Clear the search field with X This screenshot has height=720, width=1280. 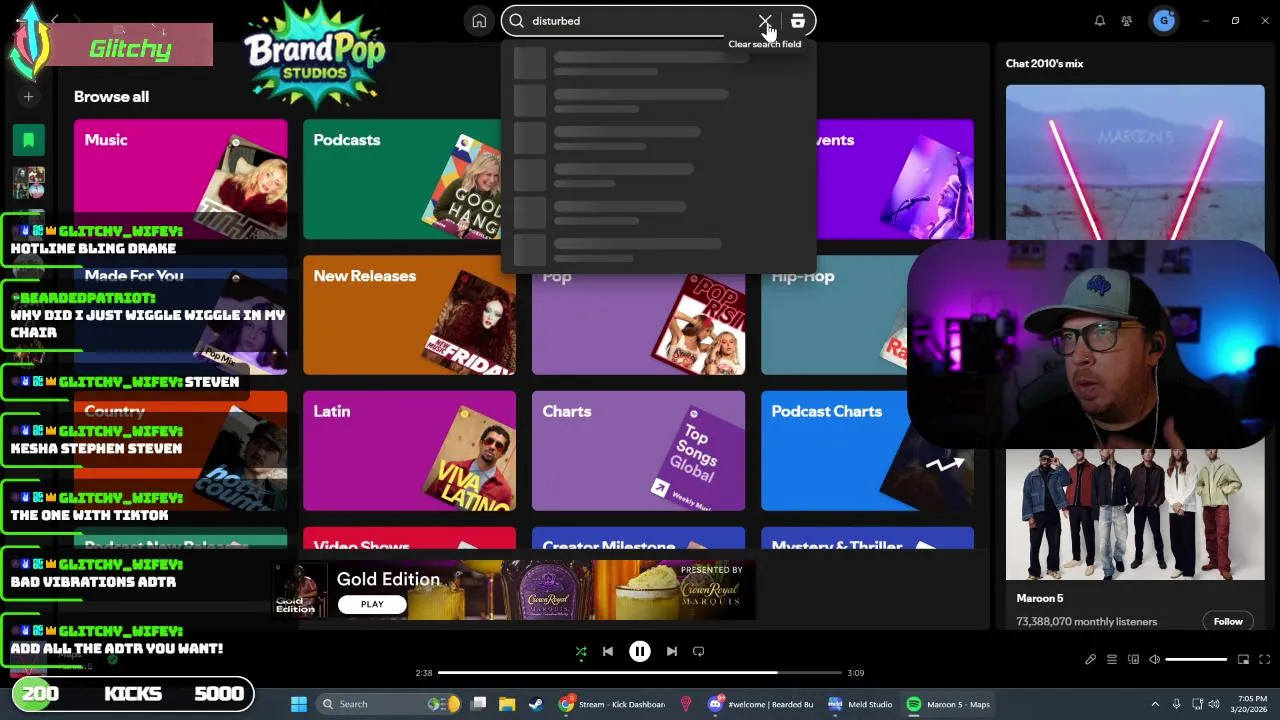tap(765, 21)
